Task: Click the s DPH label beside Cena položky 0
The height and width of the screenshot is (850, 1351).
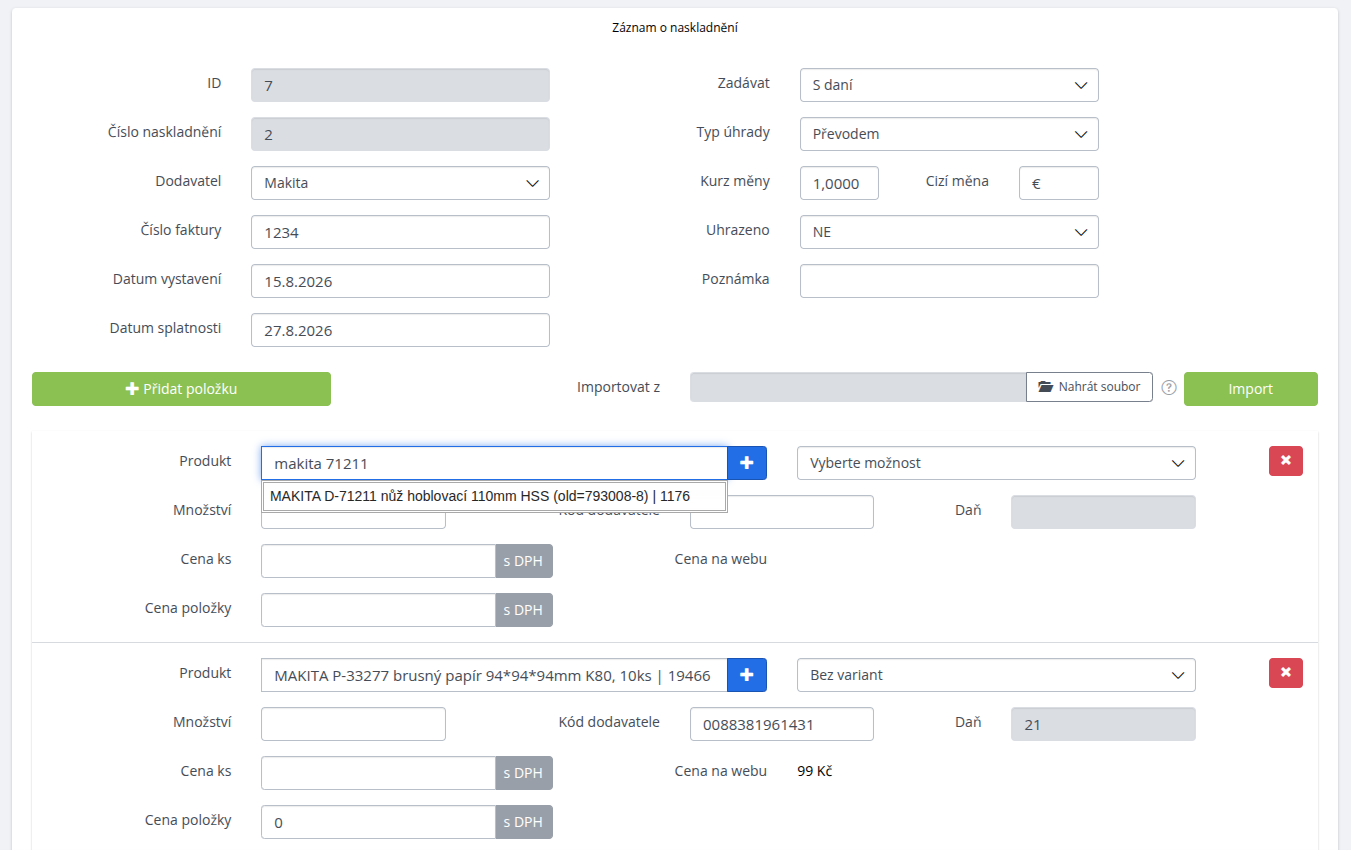Action: 524,822
